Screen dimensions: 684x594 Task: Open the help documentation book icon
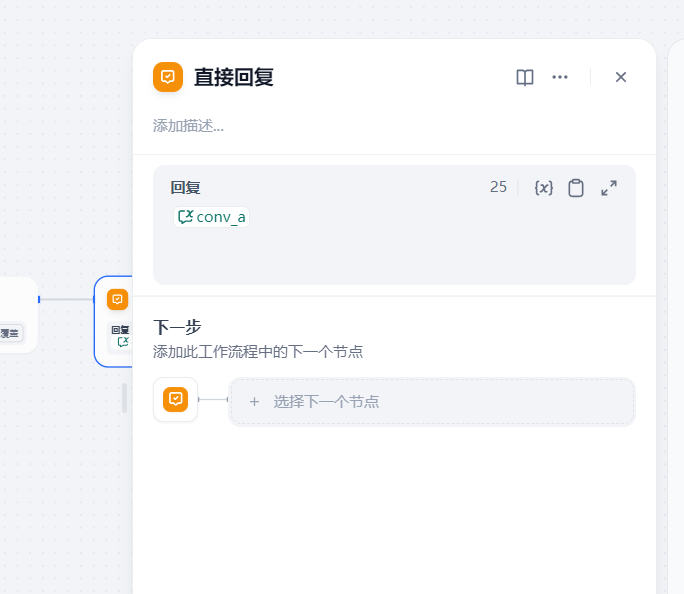coord(525,77)
